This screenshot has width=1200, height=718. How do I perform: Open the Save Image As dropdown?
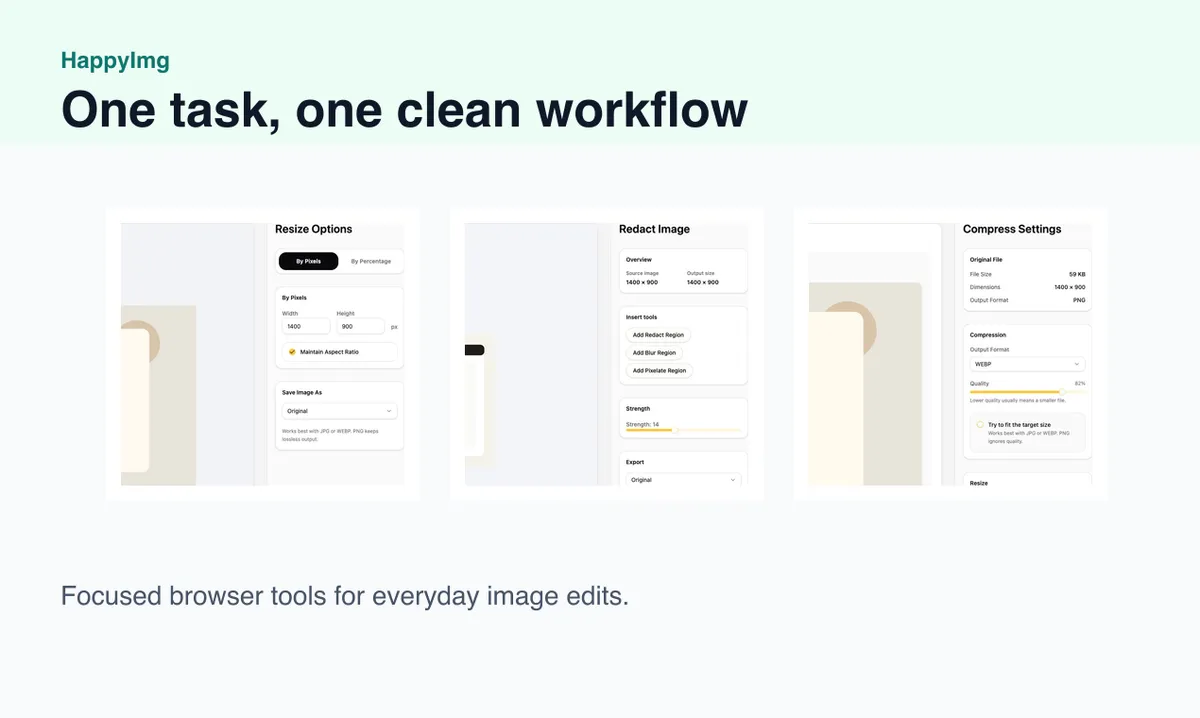coord(339,411)
